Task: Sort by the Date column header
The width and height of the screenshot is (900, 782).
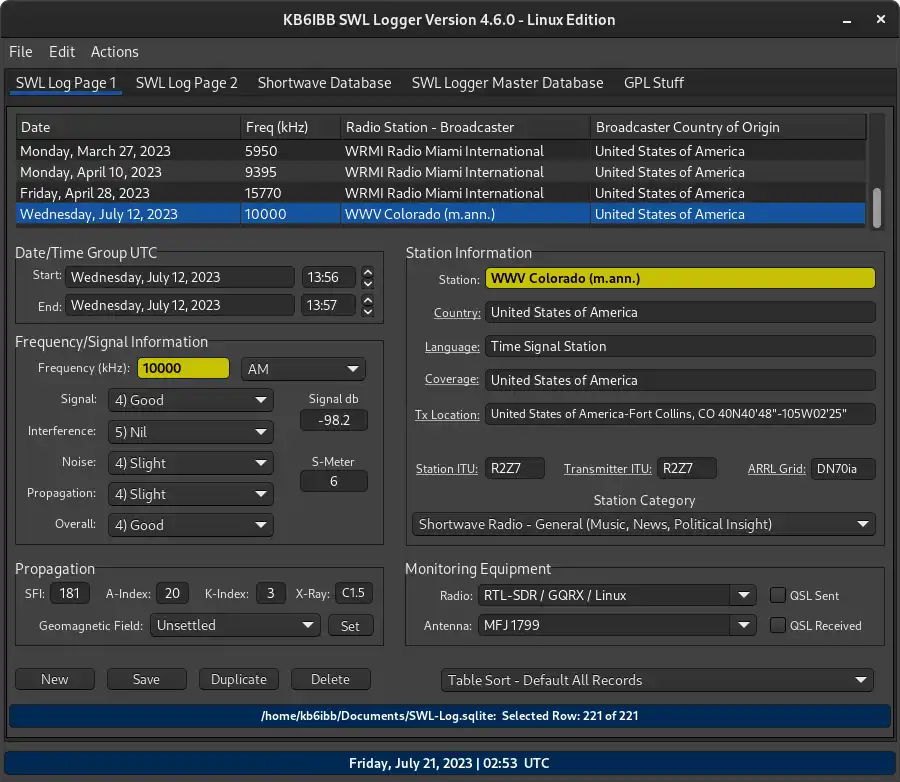Action: [128, 127]
